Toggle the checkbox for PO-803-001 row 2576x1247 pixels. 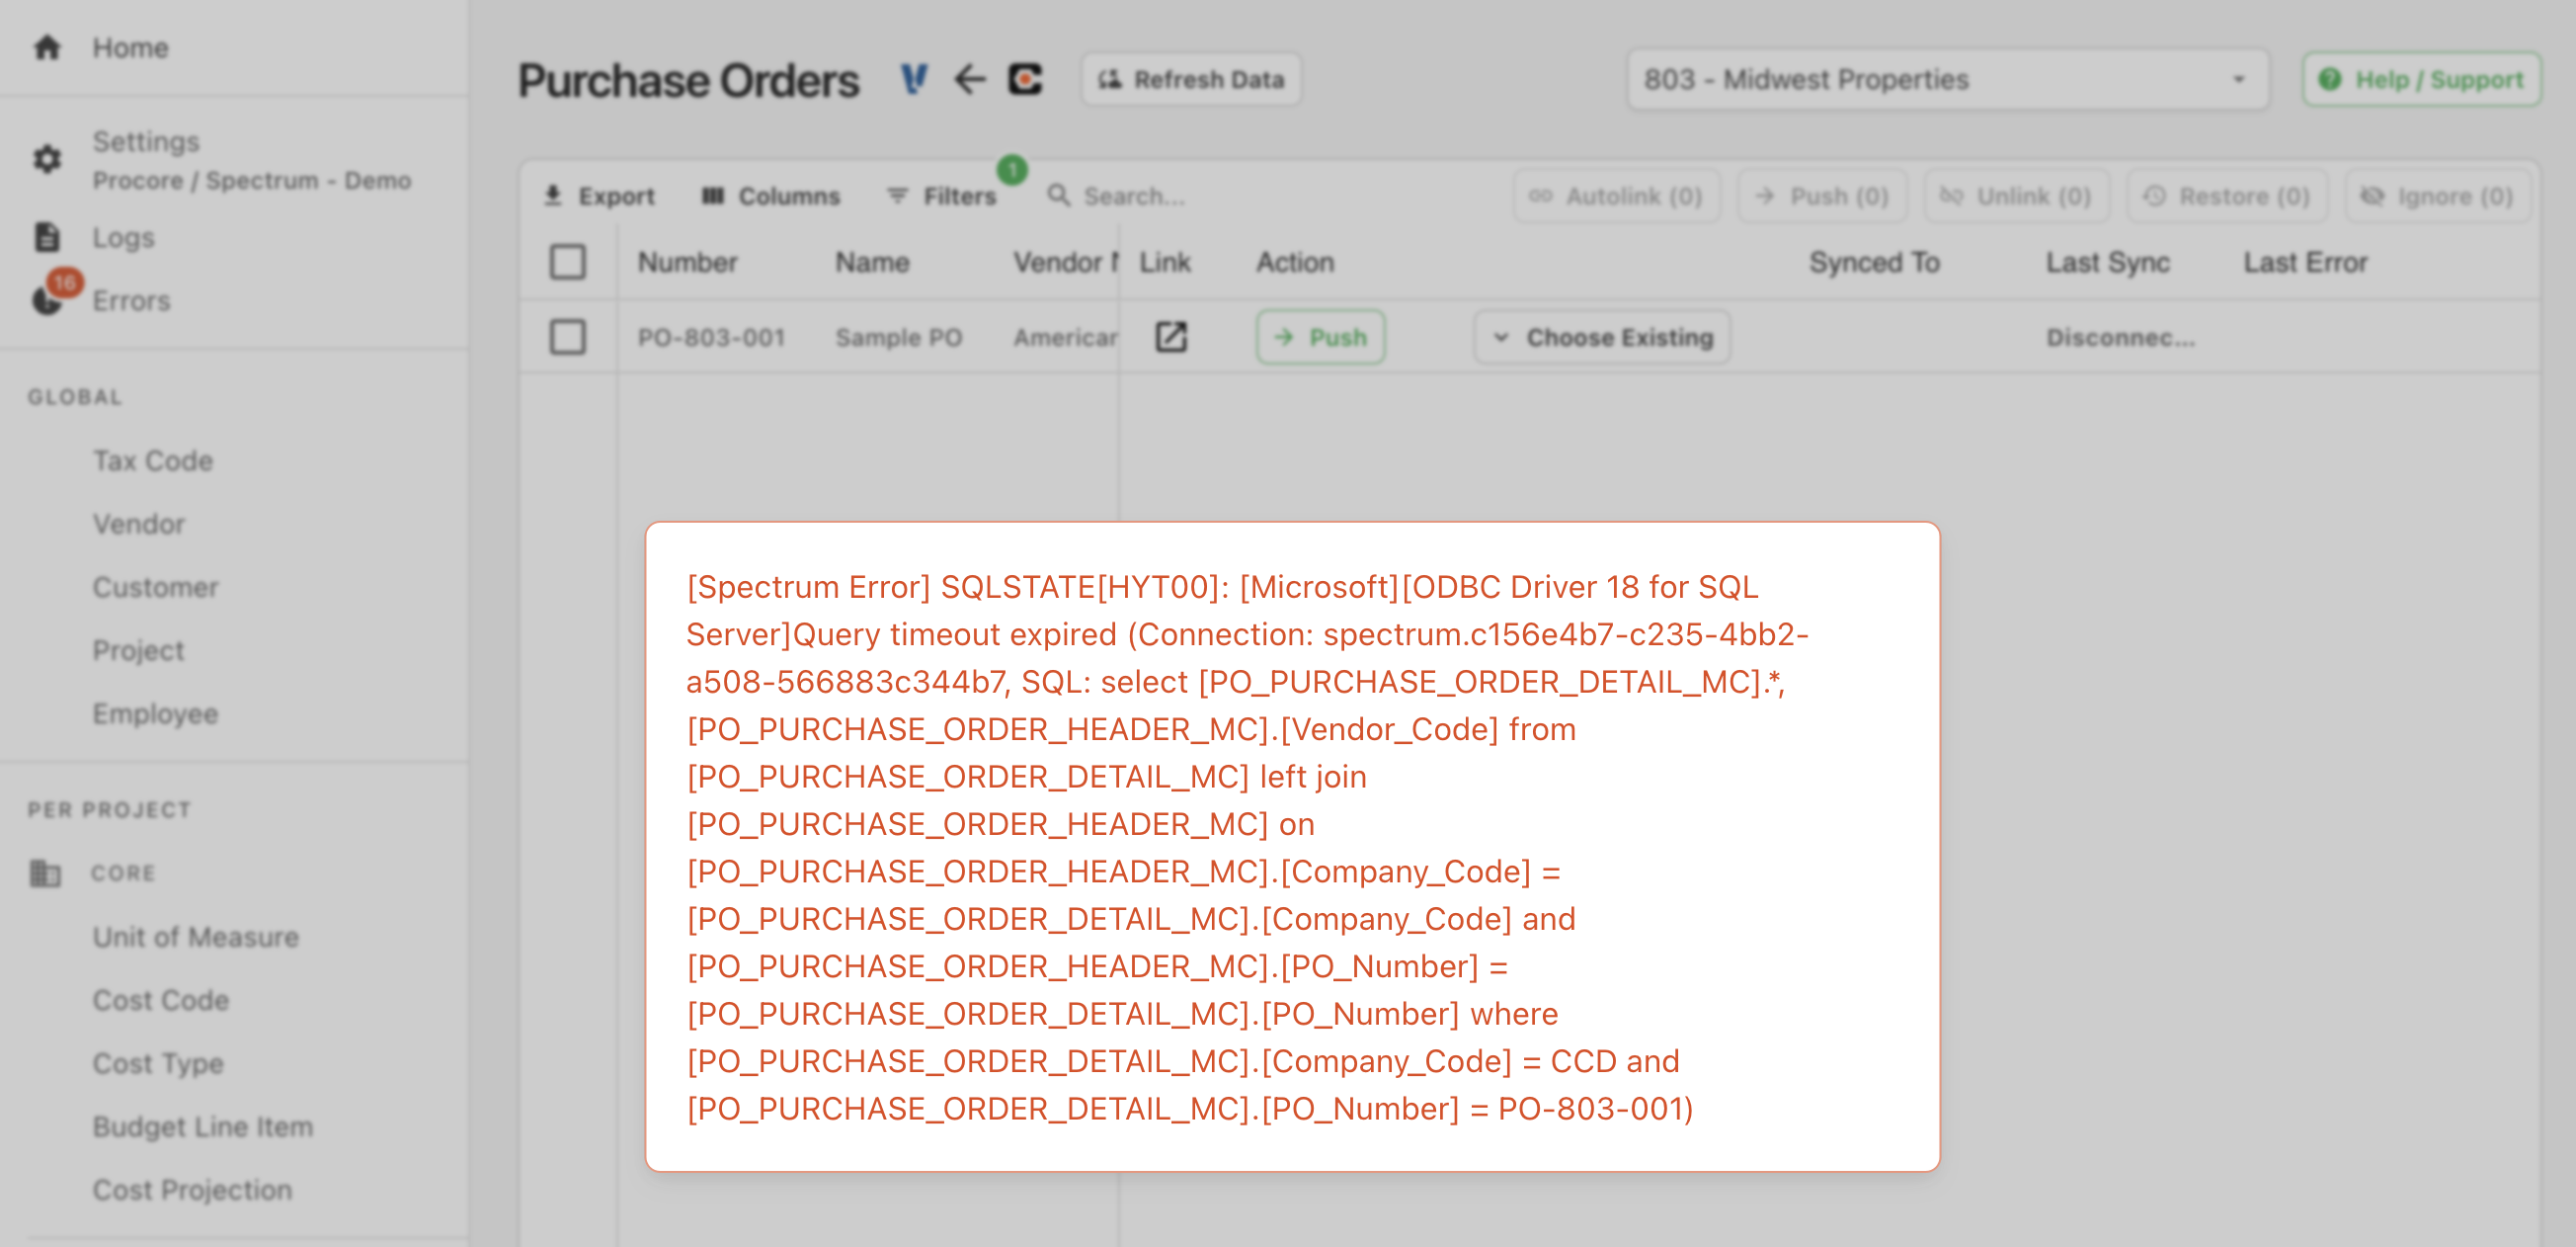coord(568,339)
